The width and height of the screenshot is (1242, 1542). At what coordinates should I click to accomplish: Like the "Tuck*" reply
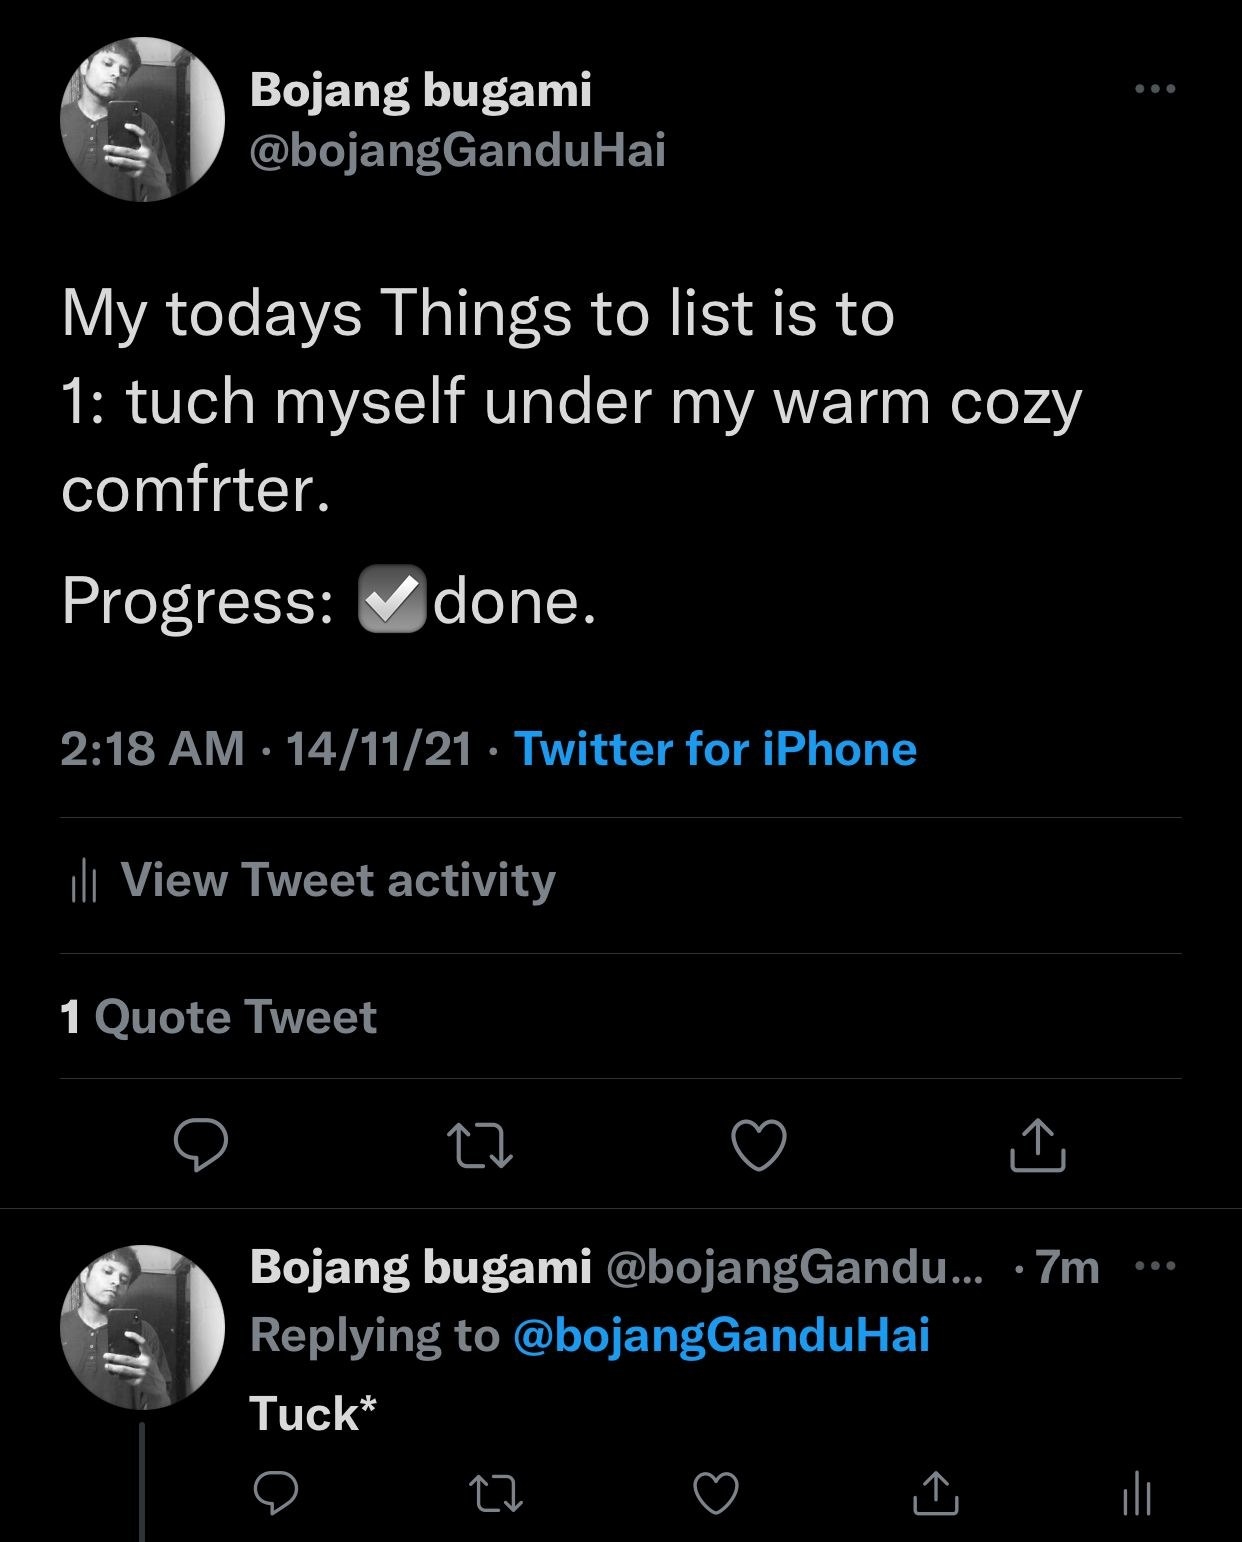click(716, 1494)
